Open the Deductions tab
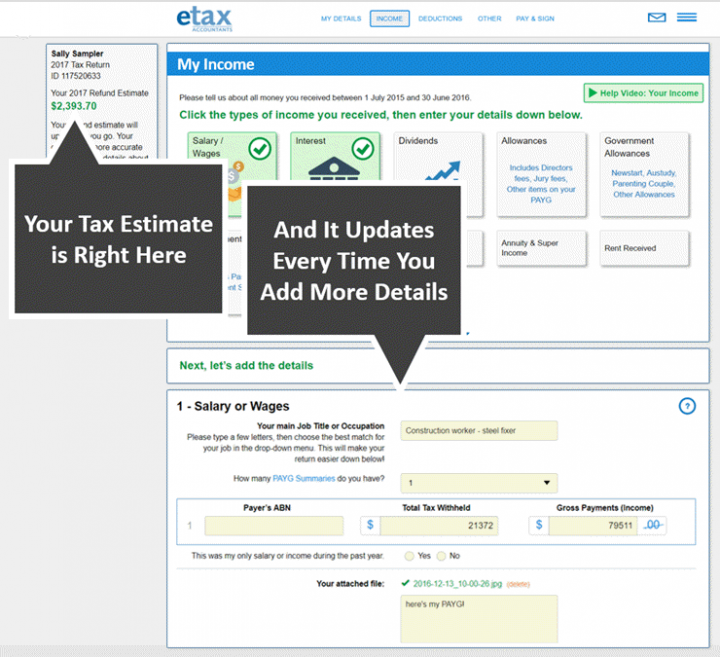720x657 pixels. 440,19
